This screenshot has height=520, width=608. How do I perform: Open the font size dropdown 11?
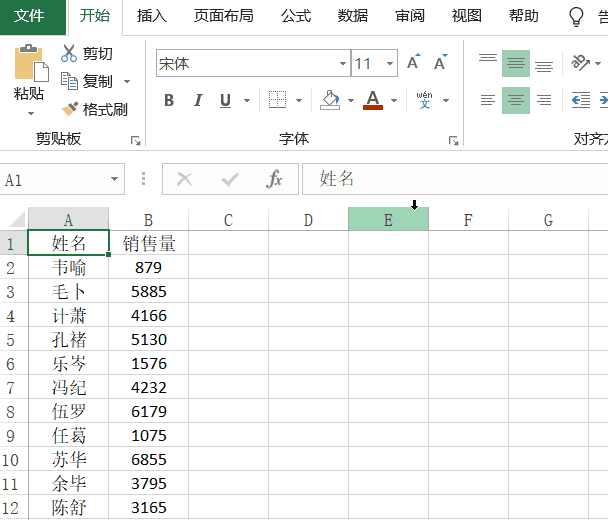pos(390,63)
